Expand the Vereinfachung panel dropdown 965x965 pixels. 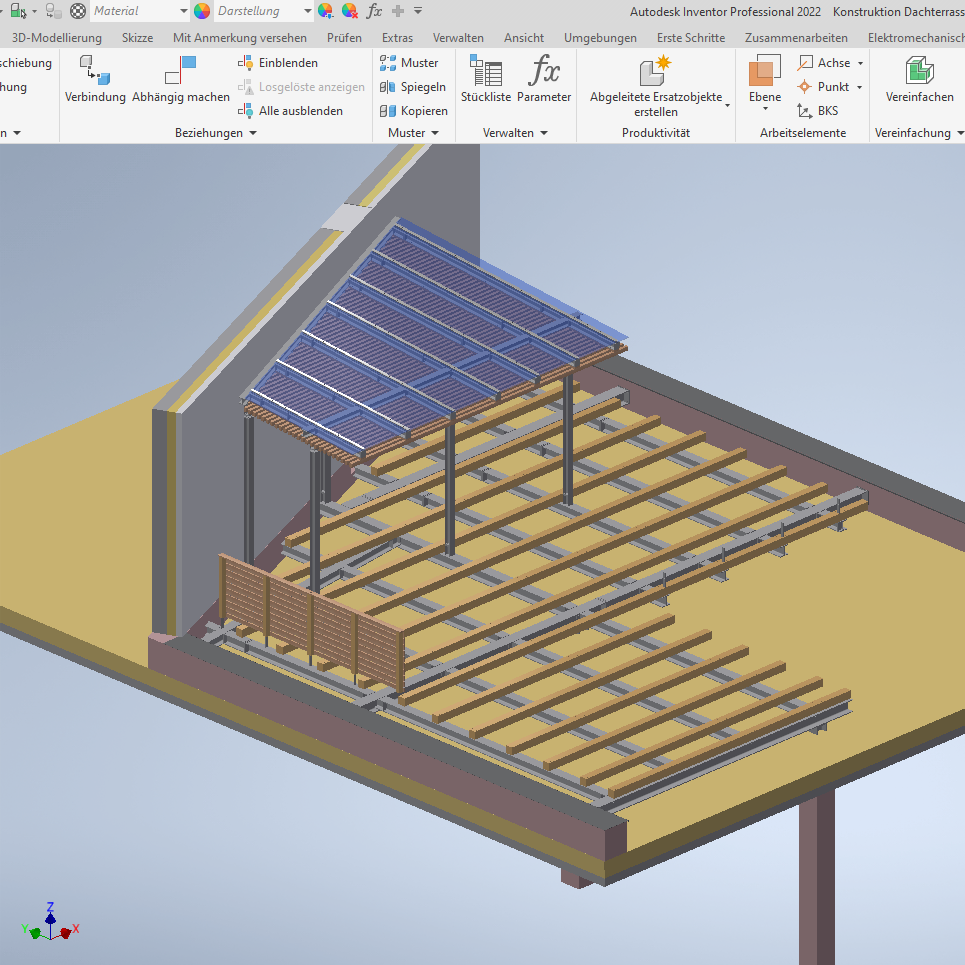[960, 133]
